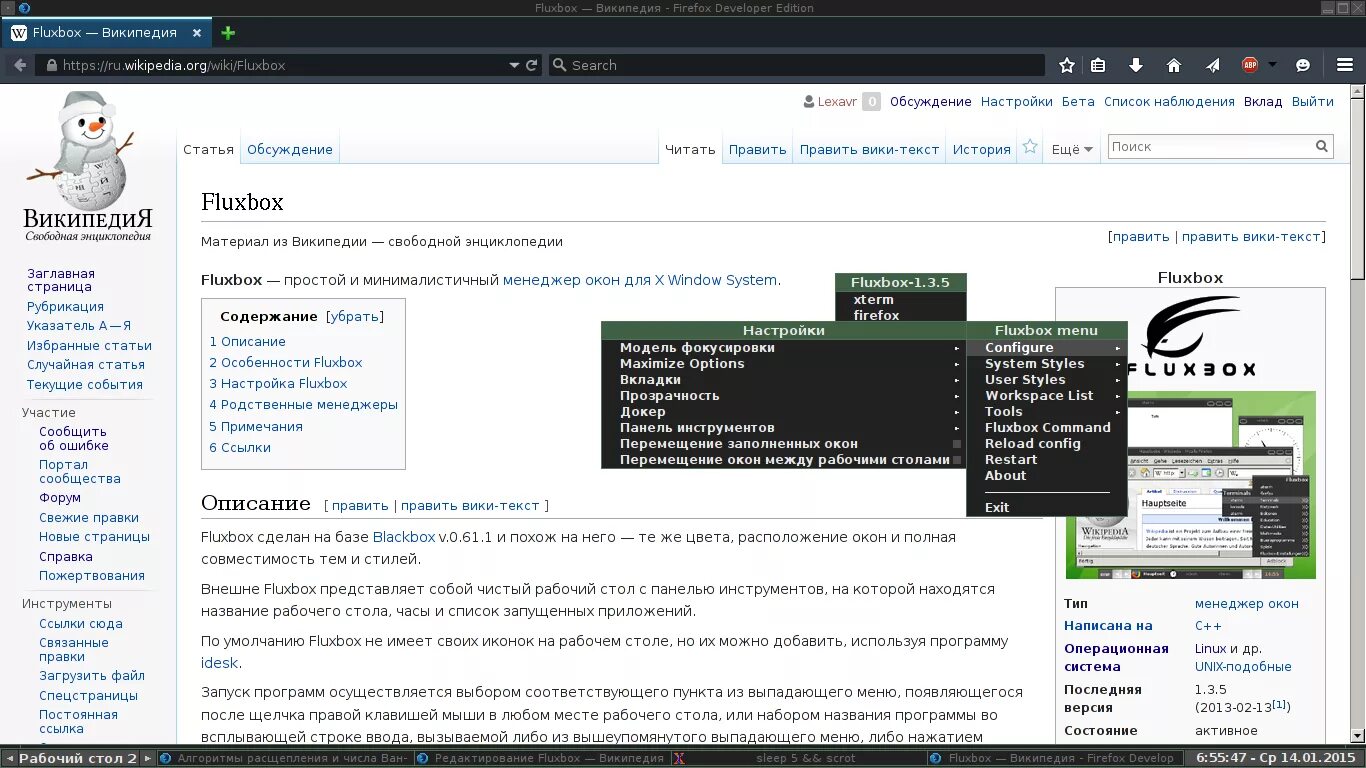Open the Fluxbox desktop screenshot thumbnail
This screenshot has height=768, width=1366.
coord(1190,485)
